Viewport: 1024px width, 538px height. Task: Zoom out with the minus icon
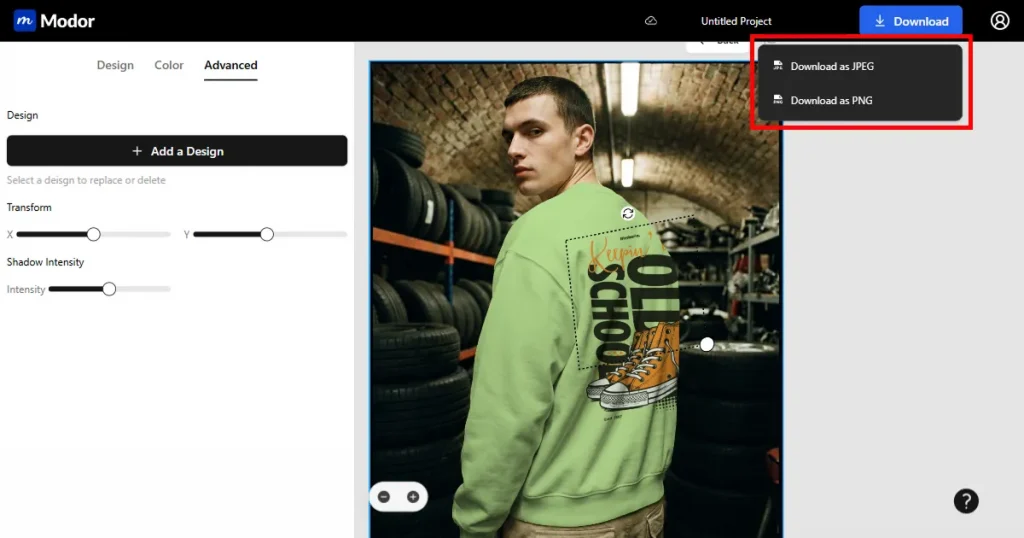384,497
